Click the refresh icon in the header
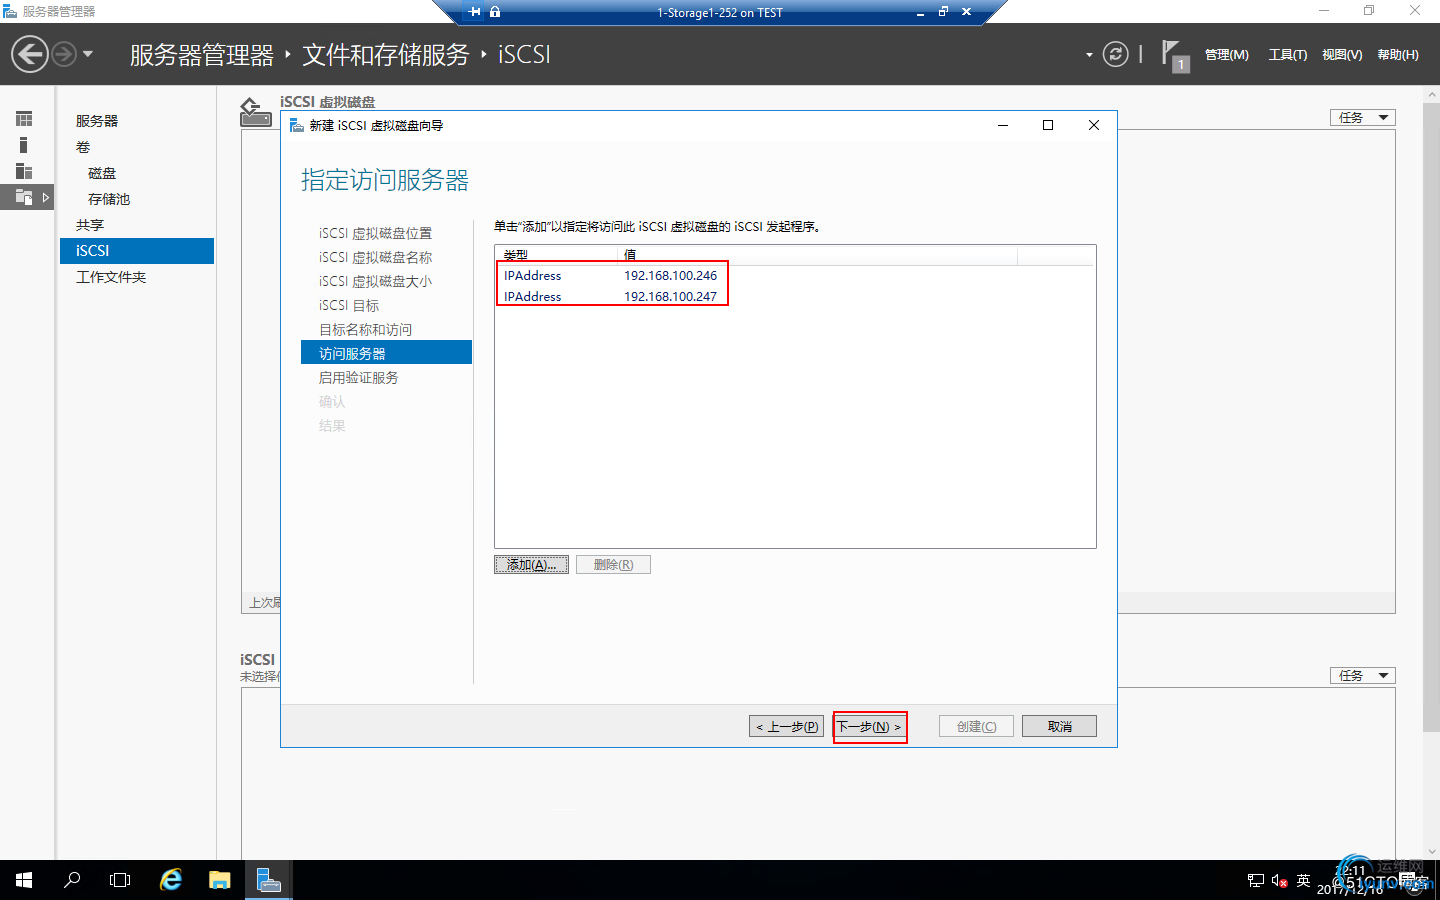 [1115, 54]
